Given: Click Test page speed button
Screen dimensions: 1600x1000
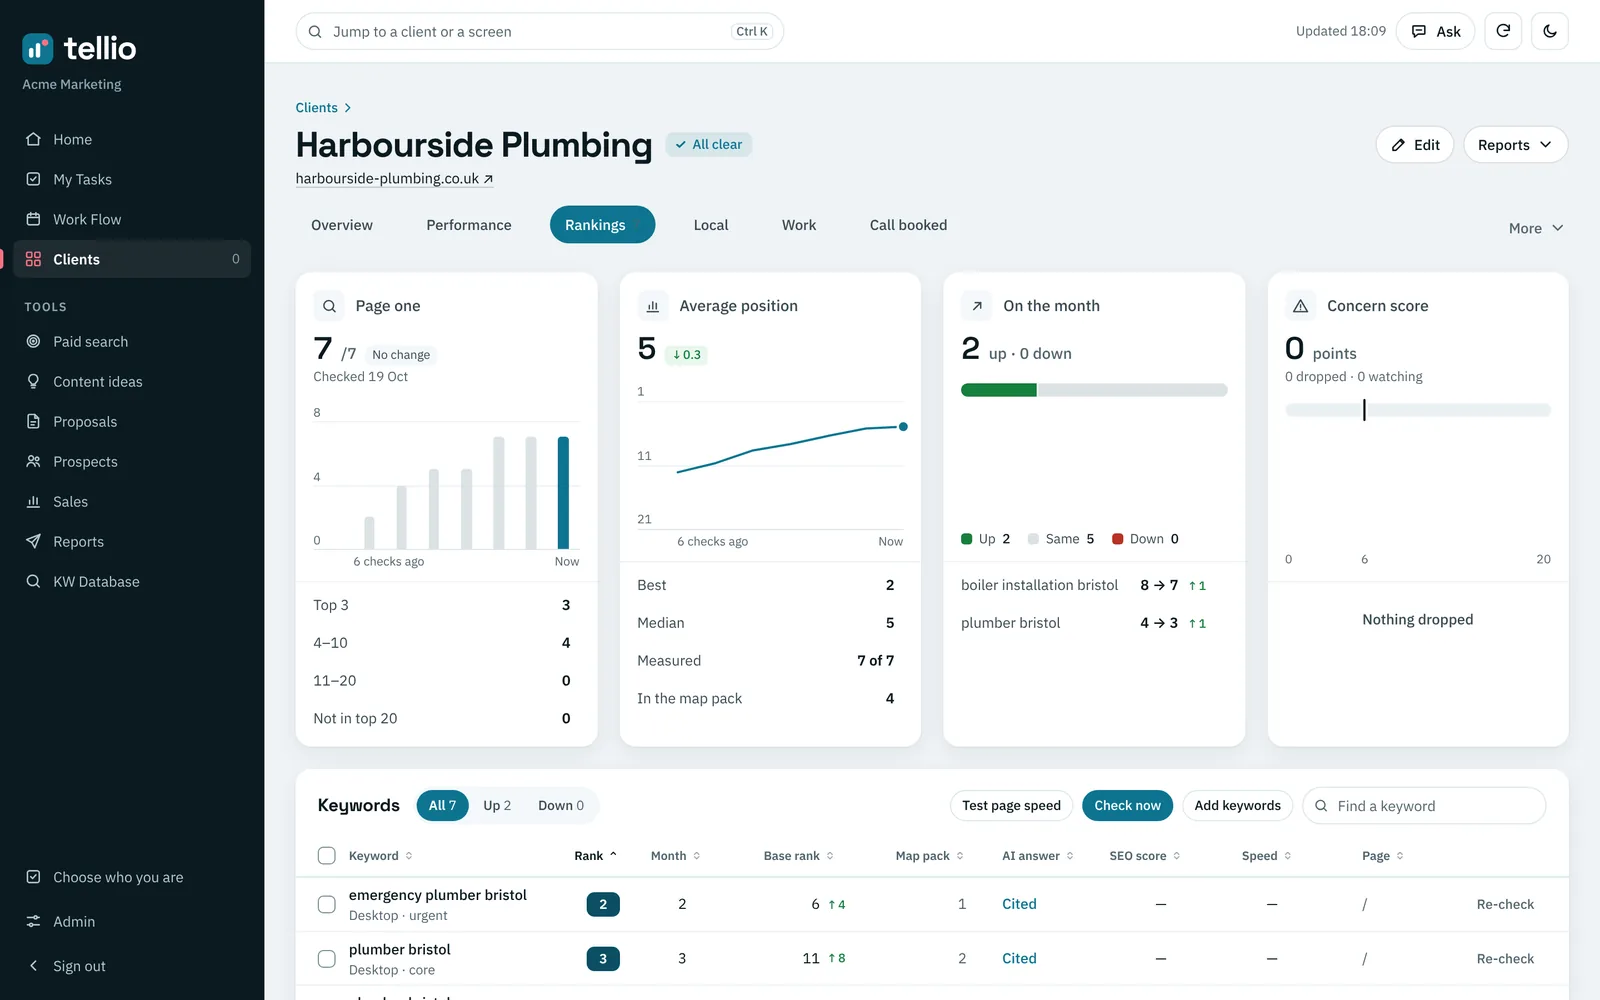Looking at the screenshot, I should click(1011, 805).
